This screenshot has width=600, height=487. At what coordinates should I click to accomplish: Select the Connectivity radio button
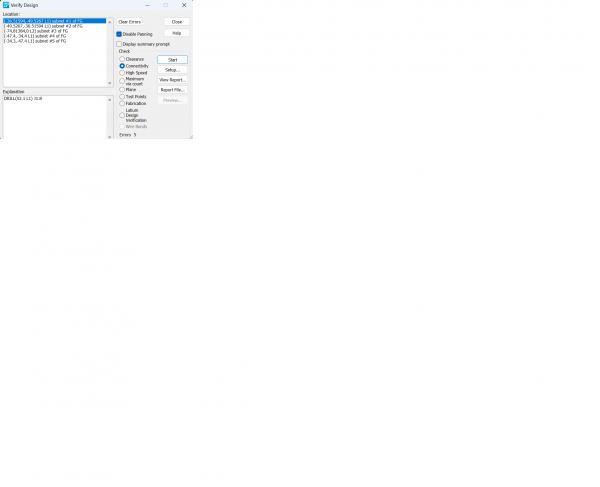click(x=122, y=66)
